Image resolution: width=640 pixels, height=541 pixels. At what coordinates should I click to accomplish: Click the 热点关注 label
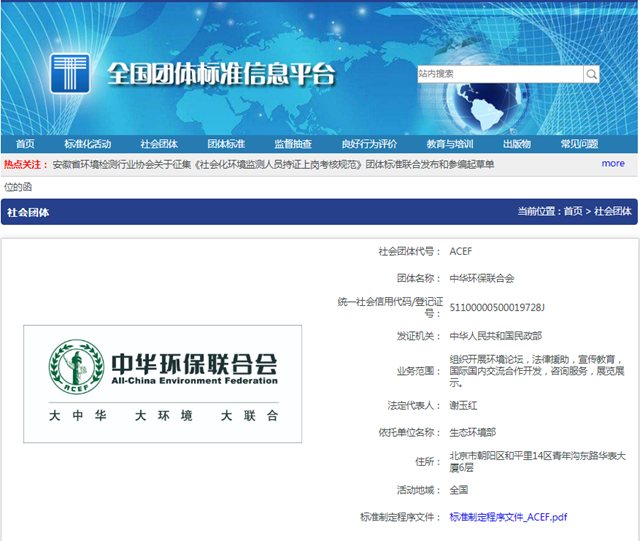(25, 164)
